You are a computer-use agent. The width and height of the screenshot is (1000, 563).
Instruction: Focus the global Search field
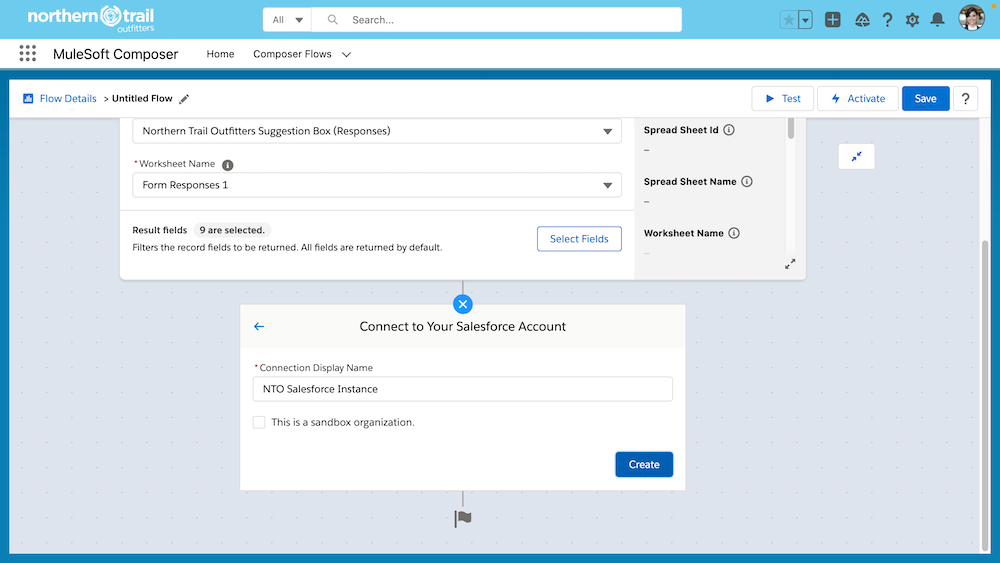(496, 20)
